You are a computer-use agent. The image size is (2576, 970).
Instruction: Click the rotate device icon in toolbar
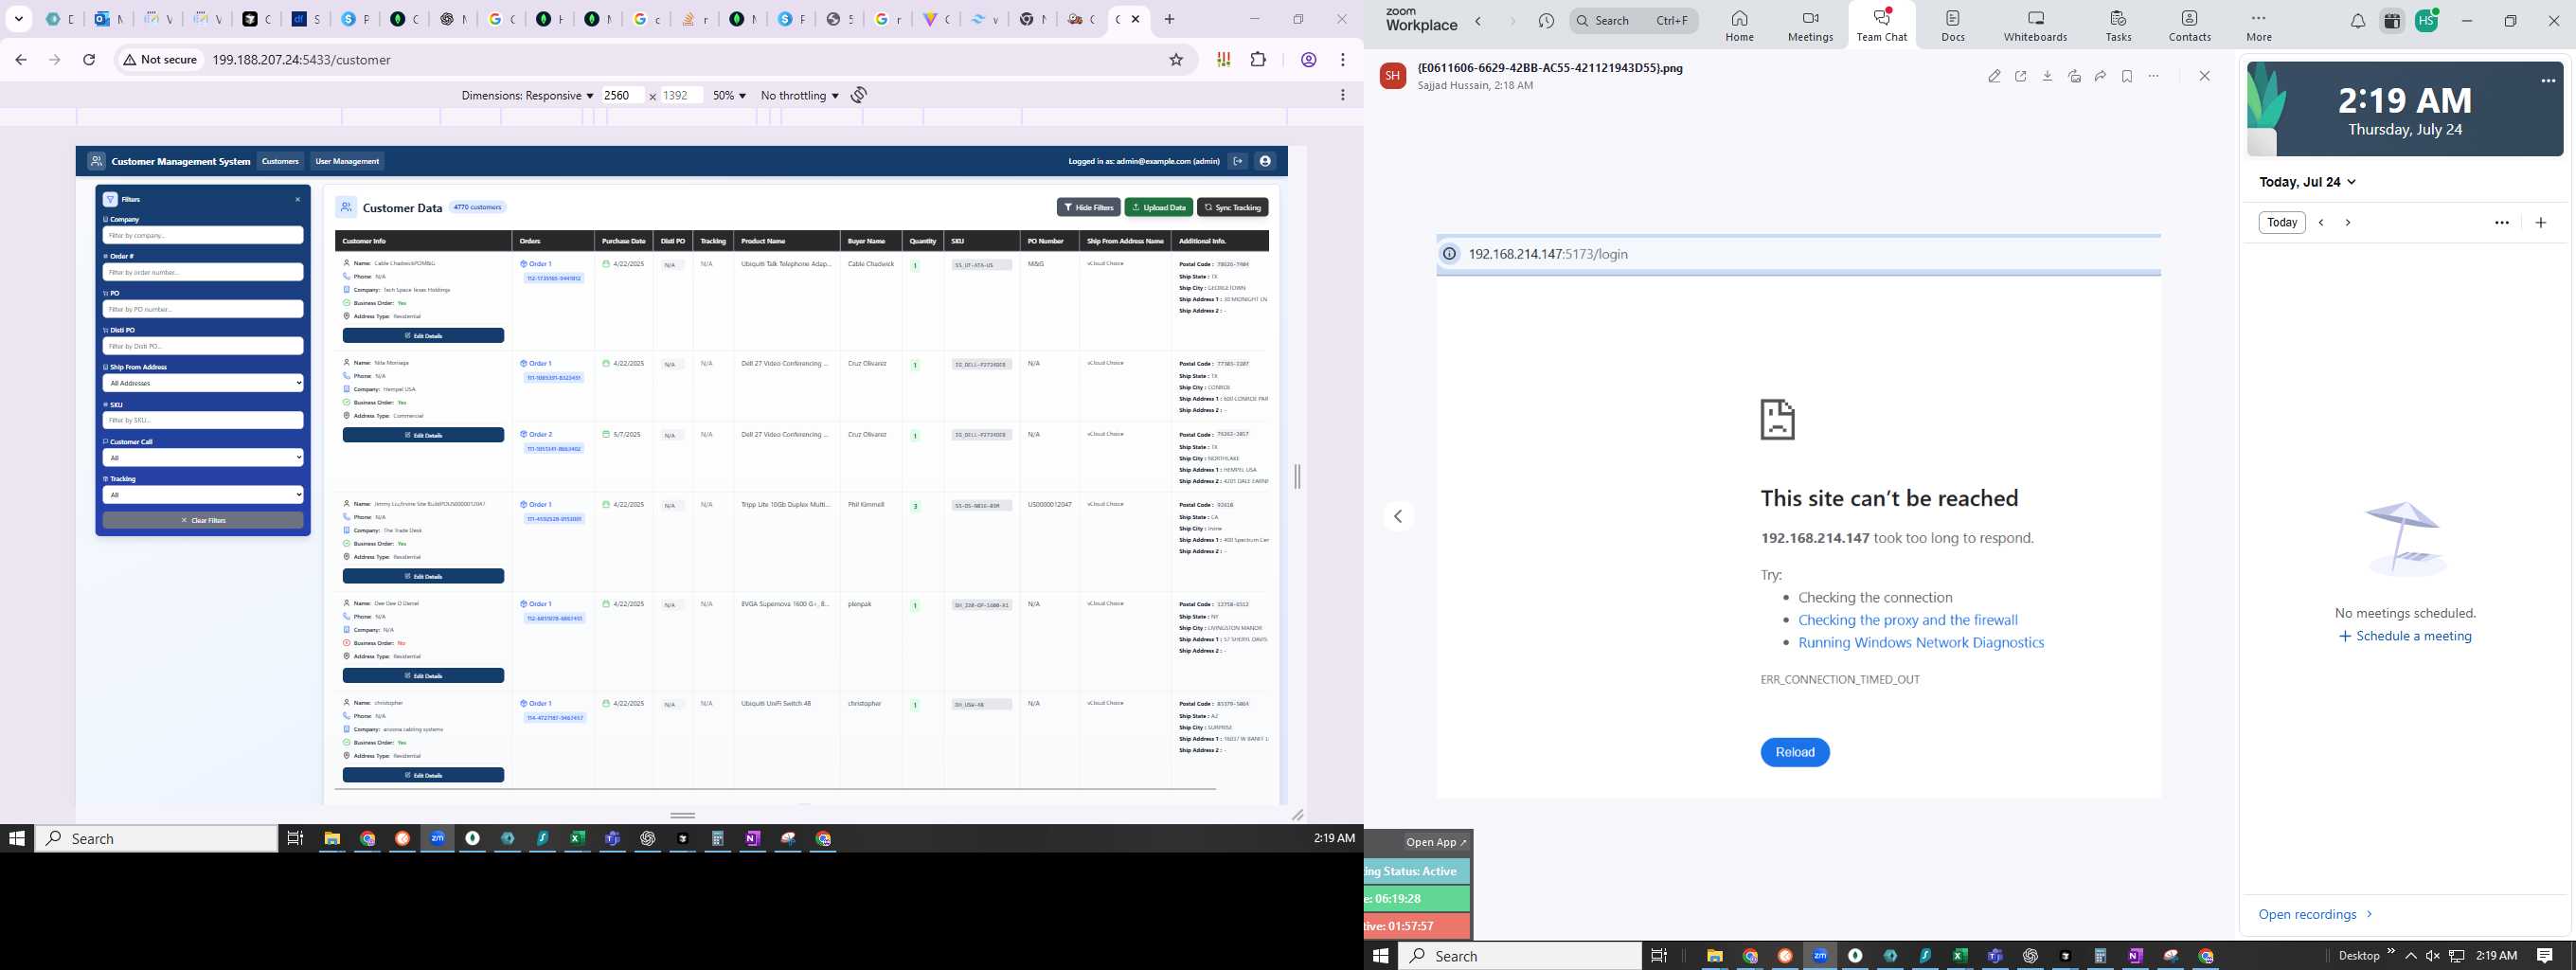coord(859,95)
